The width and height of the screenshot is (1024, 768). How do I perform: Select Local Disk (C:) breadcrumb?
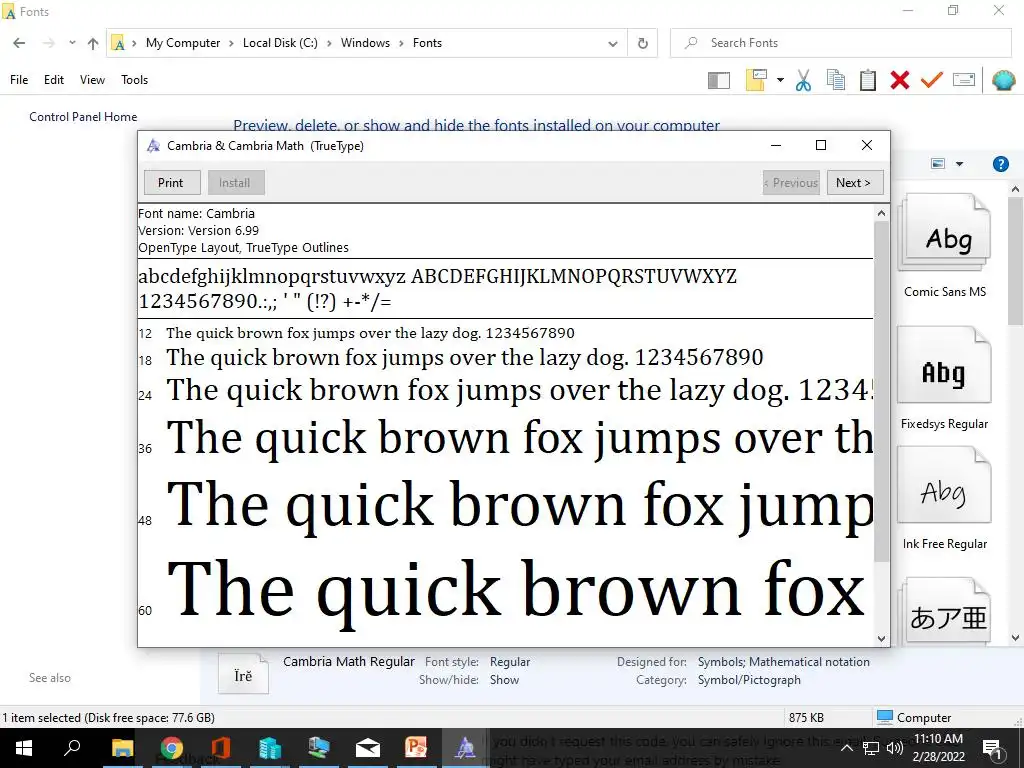(280, 43)
